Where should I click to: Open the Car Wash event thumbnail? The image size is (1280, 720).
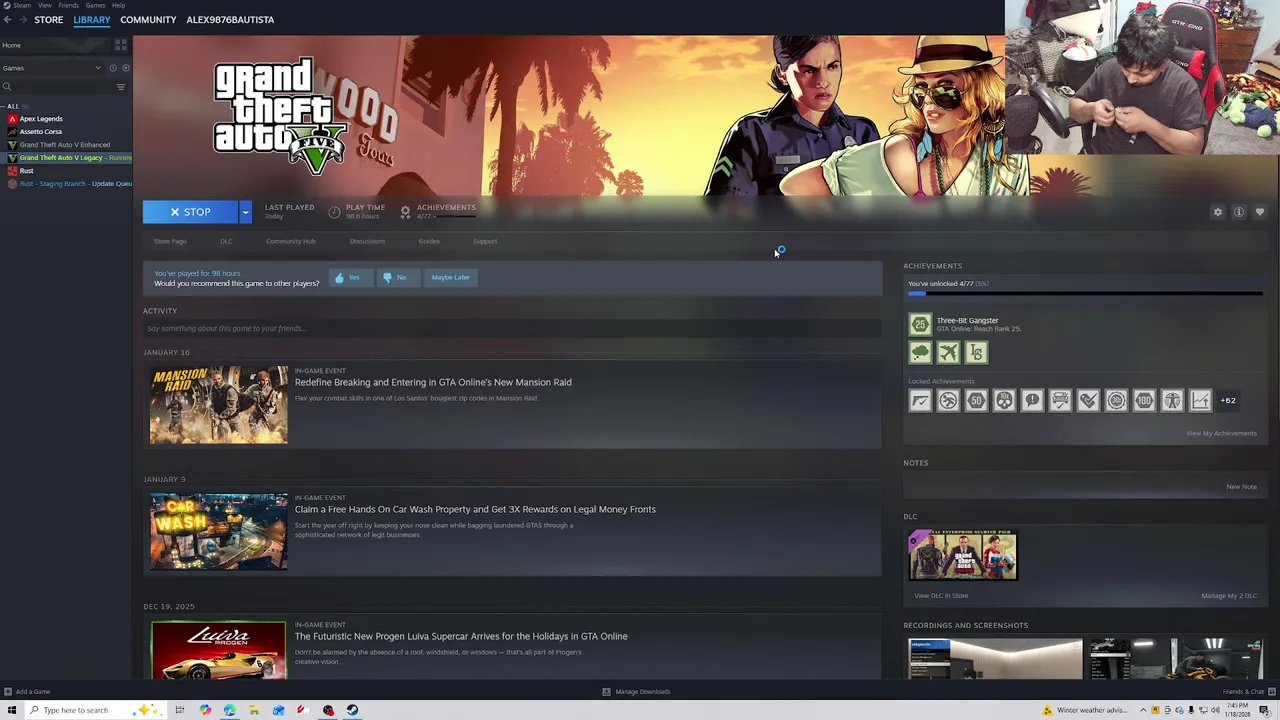pos(218,532)
